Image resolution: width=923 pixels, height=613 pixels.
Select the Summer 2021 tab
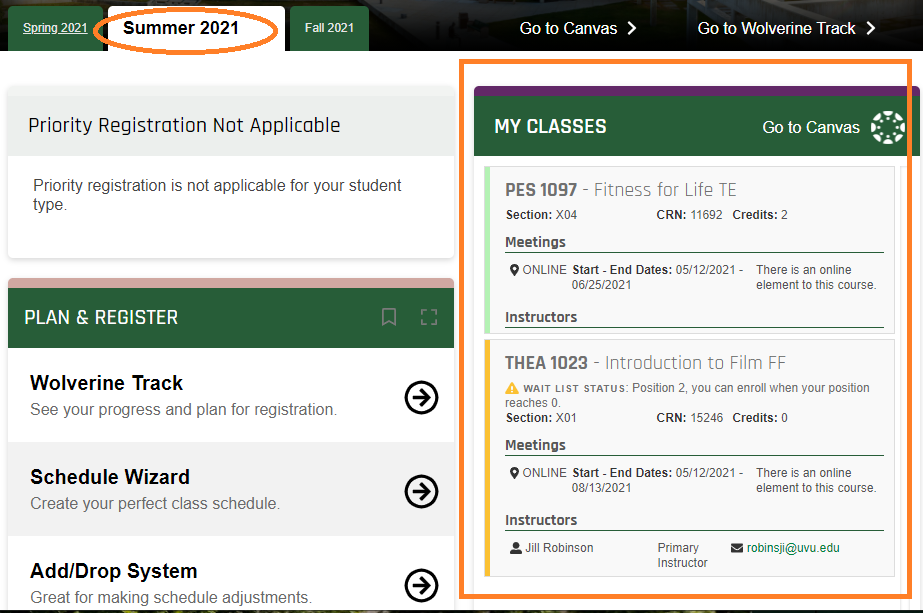[x=181, y=28]
